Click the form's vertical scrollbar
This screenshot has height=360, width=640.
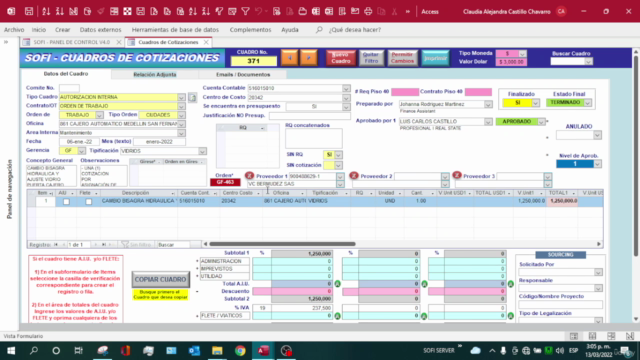[x=636, y=155]
